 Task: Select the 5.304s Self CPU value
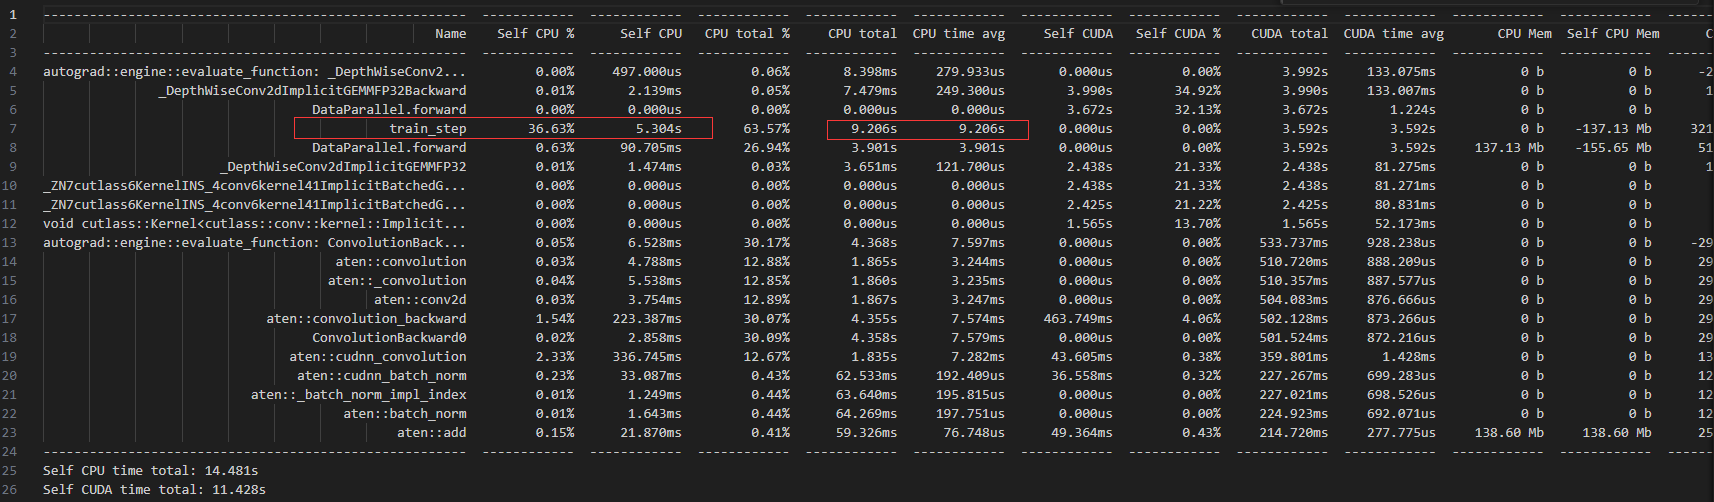[x=659, y=128]
